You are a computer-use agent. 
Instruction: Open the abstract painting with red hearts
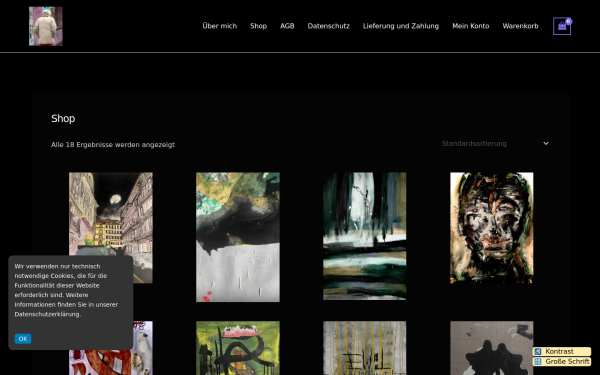[x=238, y=237]
